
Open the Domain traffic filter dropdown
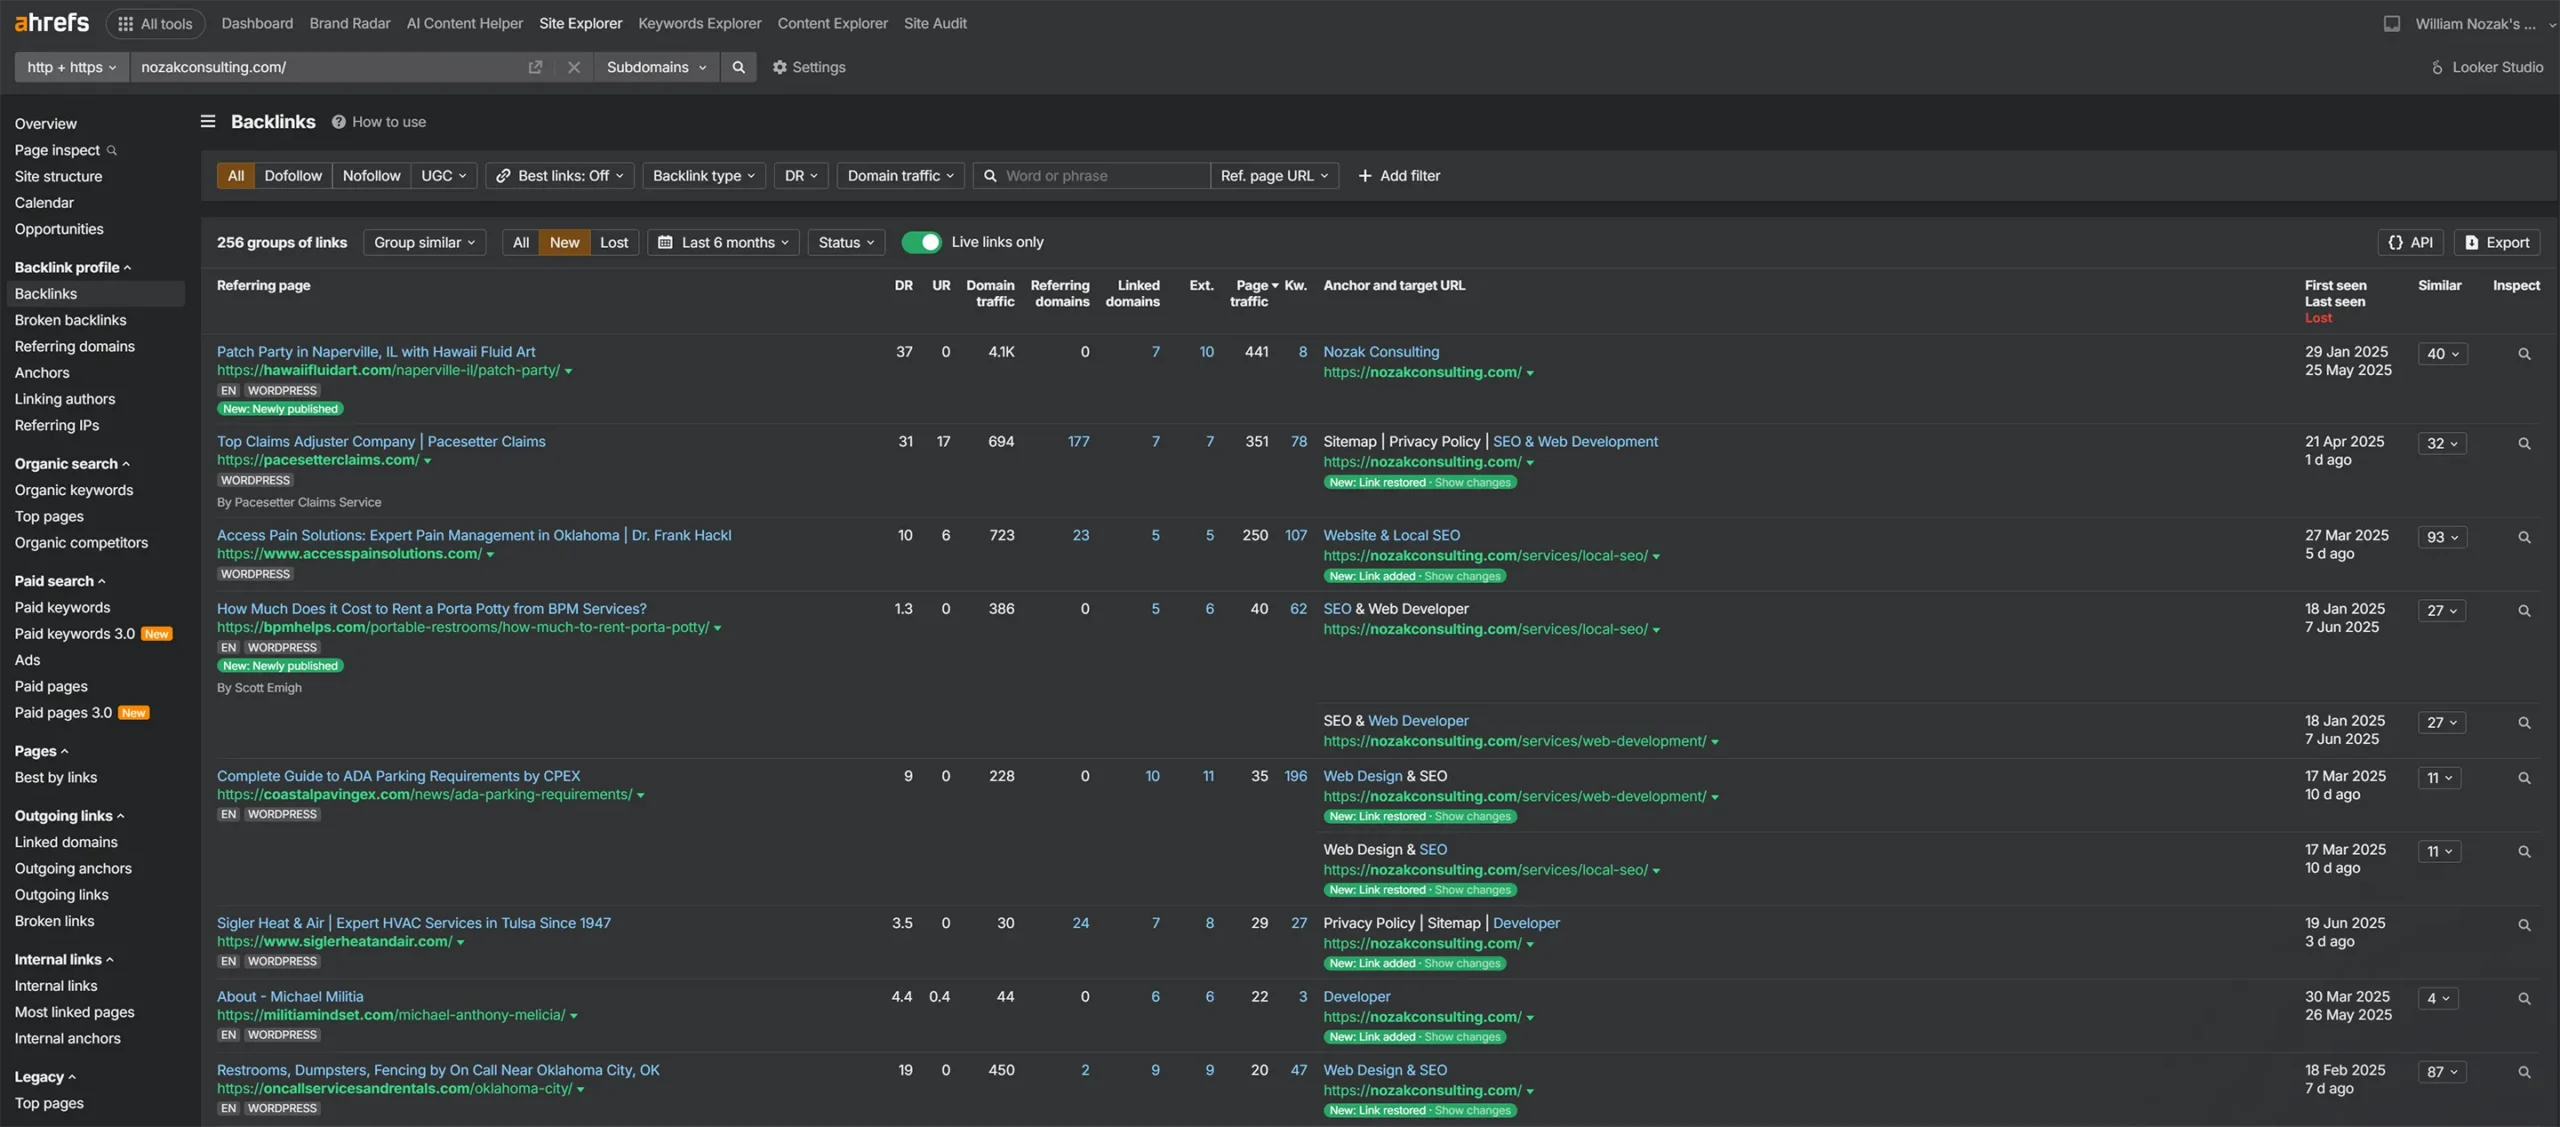pos(901,176)
